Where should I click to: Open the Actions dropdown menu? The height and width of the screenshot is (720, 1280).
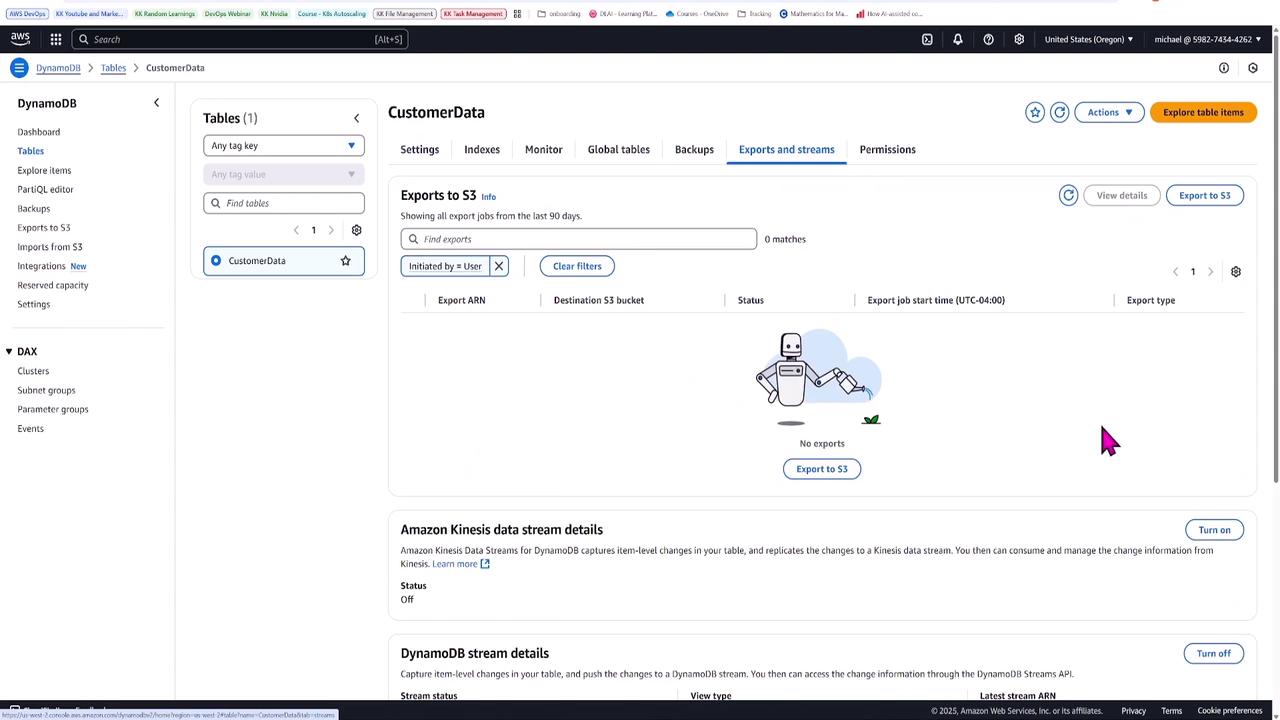(x=1110, y=112)
